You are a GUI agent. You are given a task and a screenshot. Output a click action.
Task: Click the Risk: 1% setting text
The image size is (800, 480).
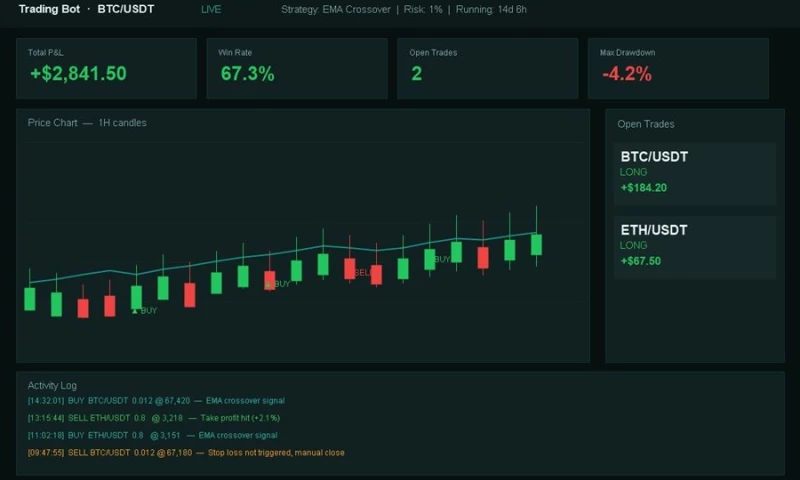422,9
